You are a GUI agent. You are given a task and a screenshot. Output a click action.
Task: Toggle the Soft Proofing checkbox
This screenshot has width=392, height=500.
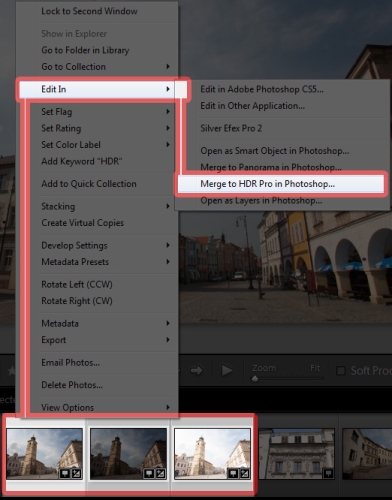tap(341, 371)
